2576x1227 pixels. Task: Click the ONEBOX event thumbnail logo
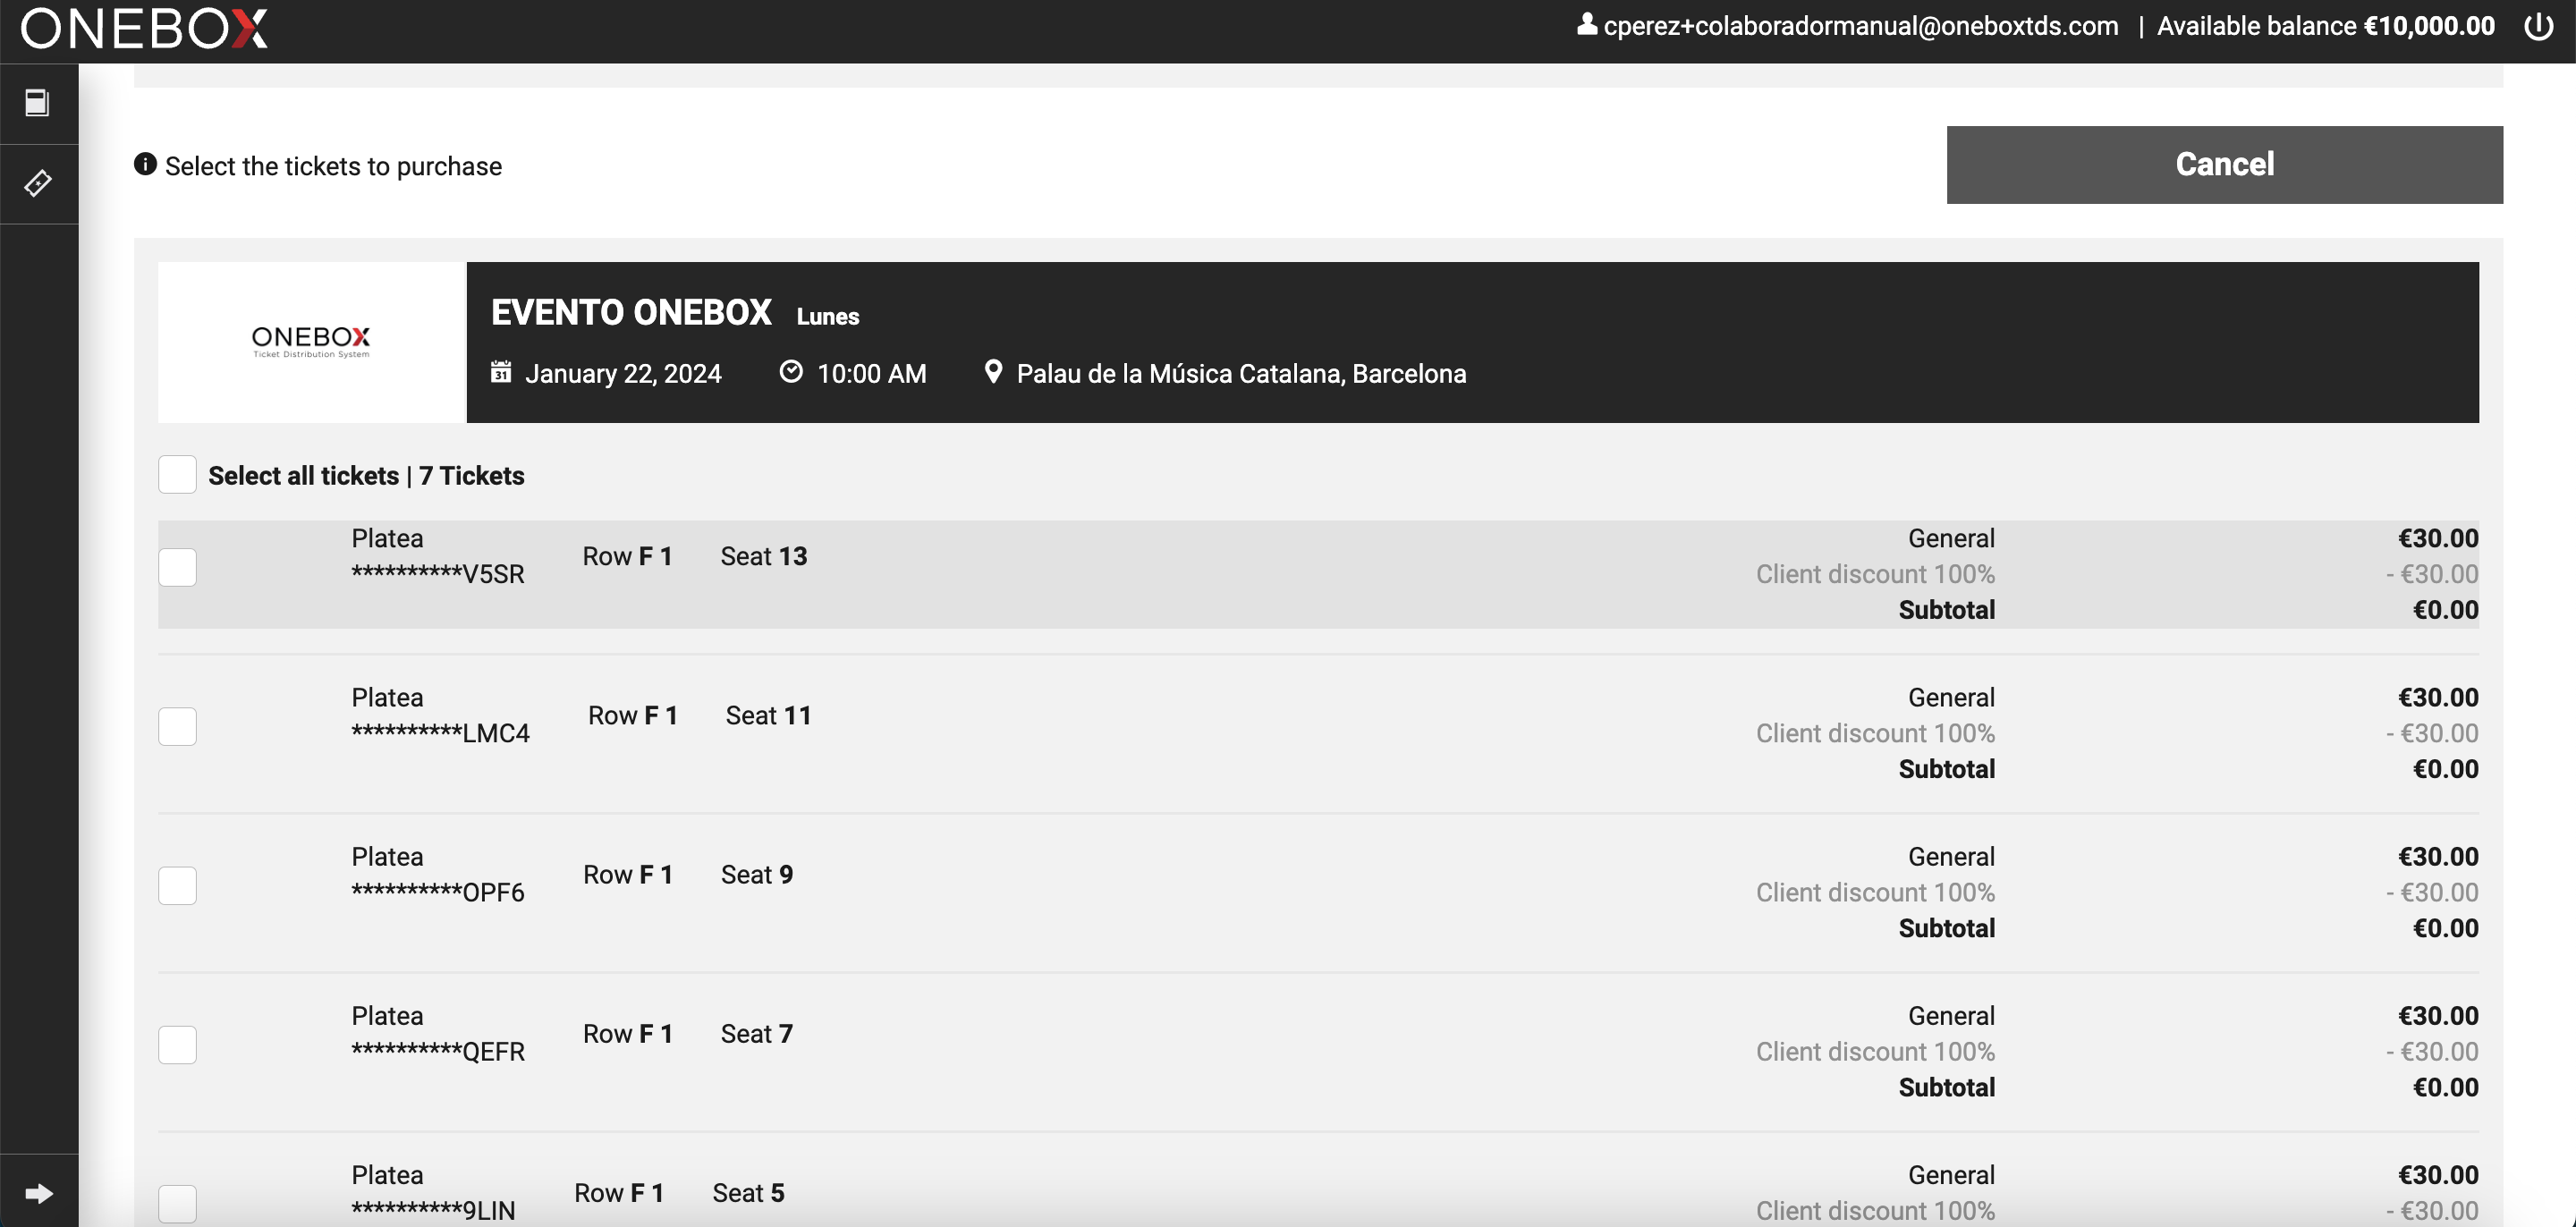(x=311, y=342)
